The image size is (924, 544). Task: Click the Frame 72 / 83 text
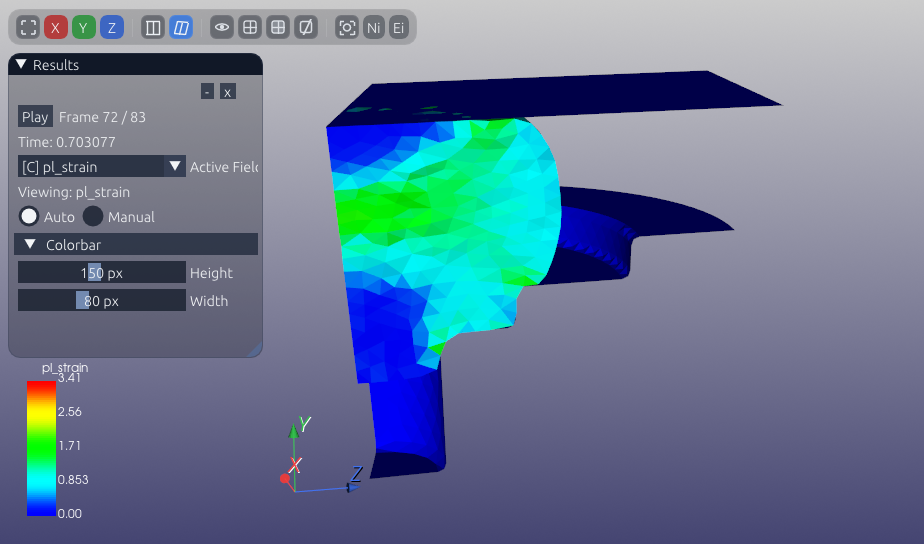coord(102,117)
